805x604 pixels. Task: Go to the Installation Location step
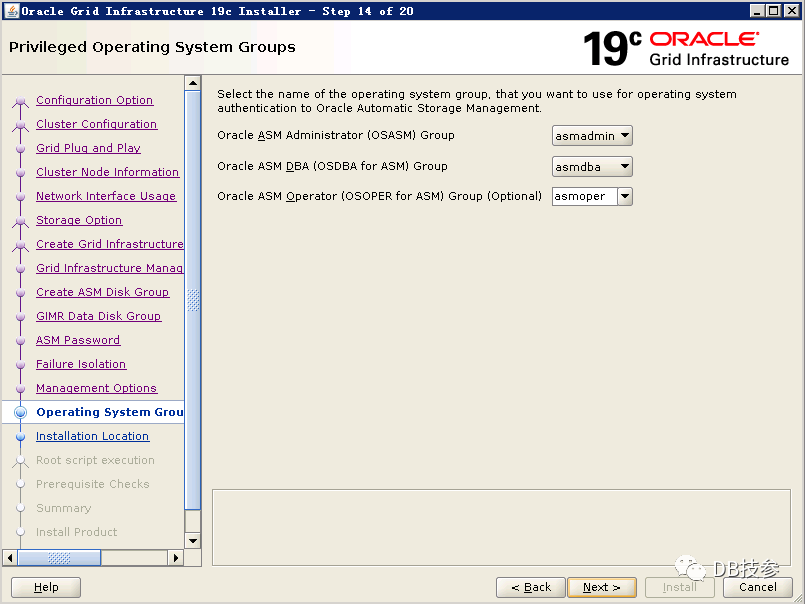click(x=92, y=436)
